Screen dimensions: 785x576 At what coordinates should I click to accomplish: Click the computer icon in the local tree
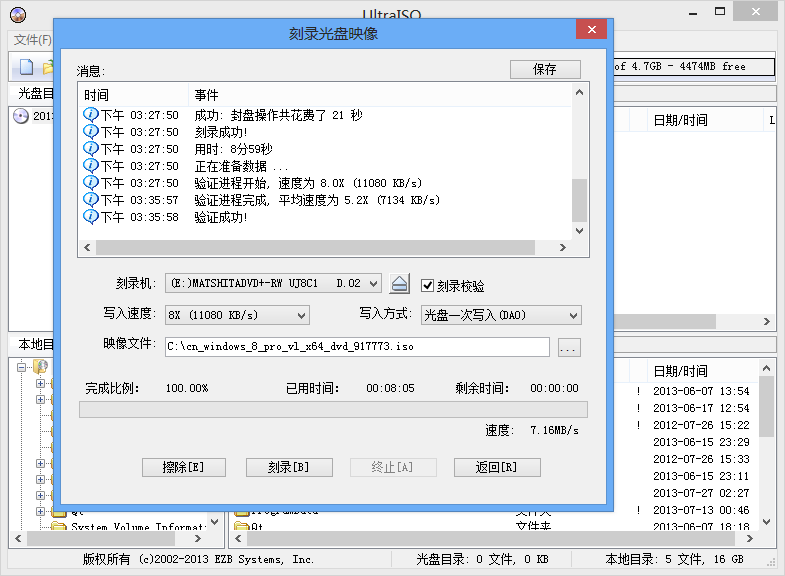[41, 367]
